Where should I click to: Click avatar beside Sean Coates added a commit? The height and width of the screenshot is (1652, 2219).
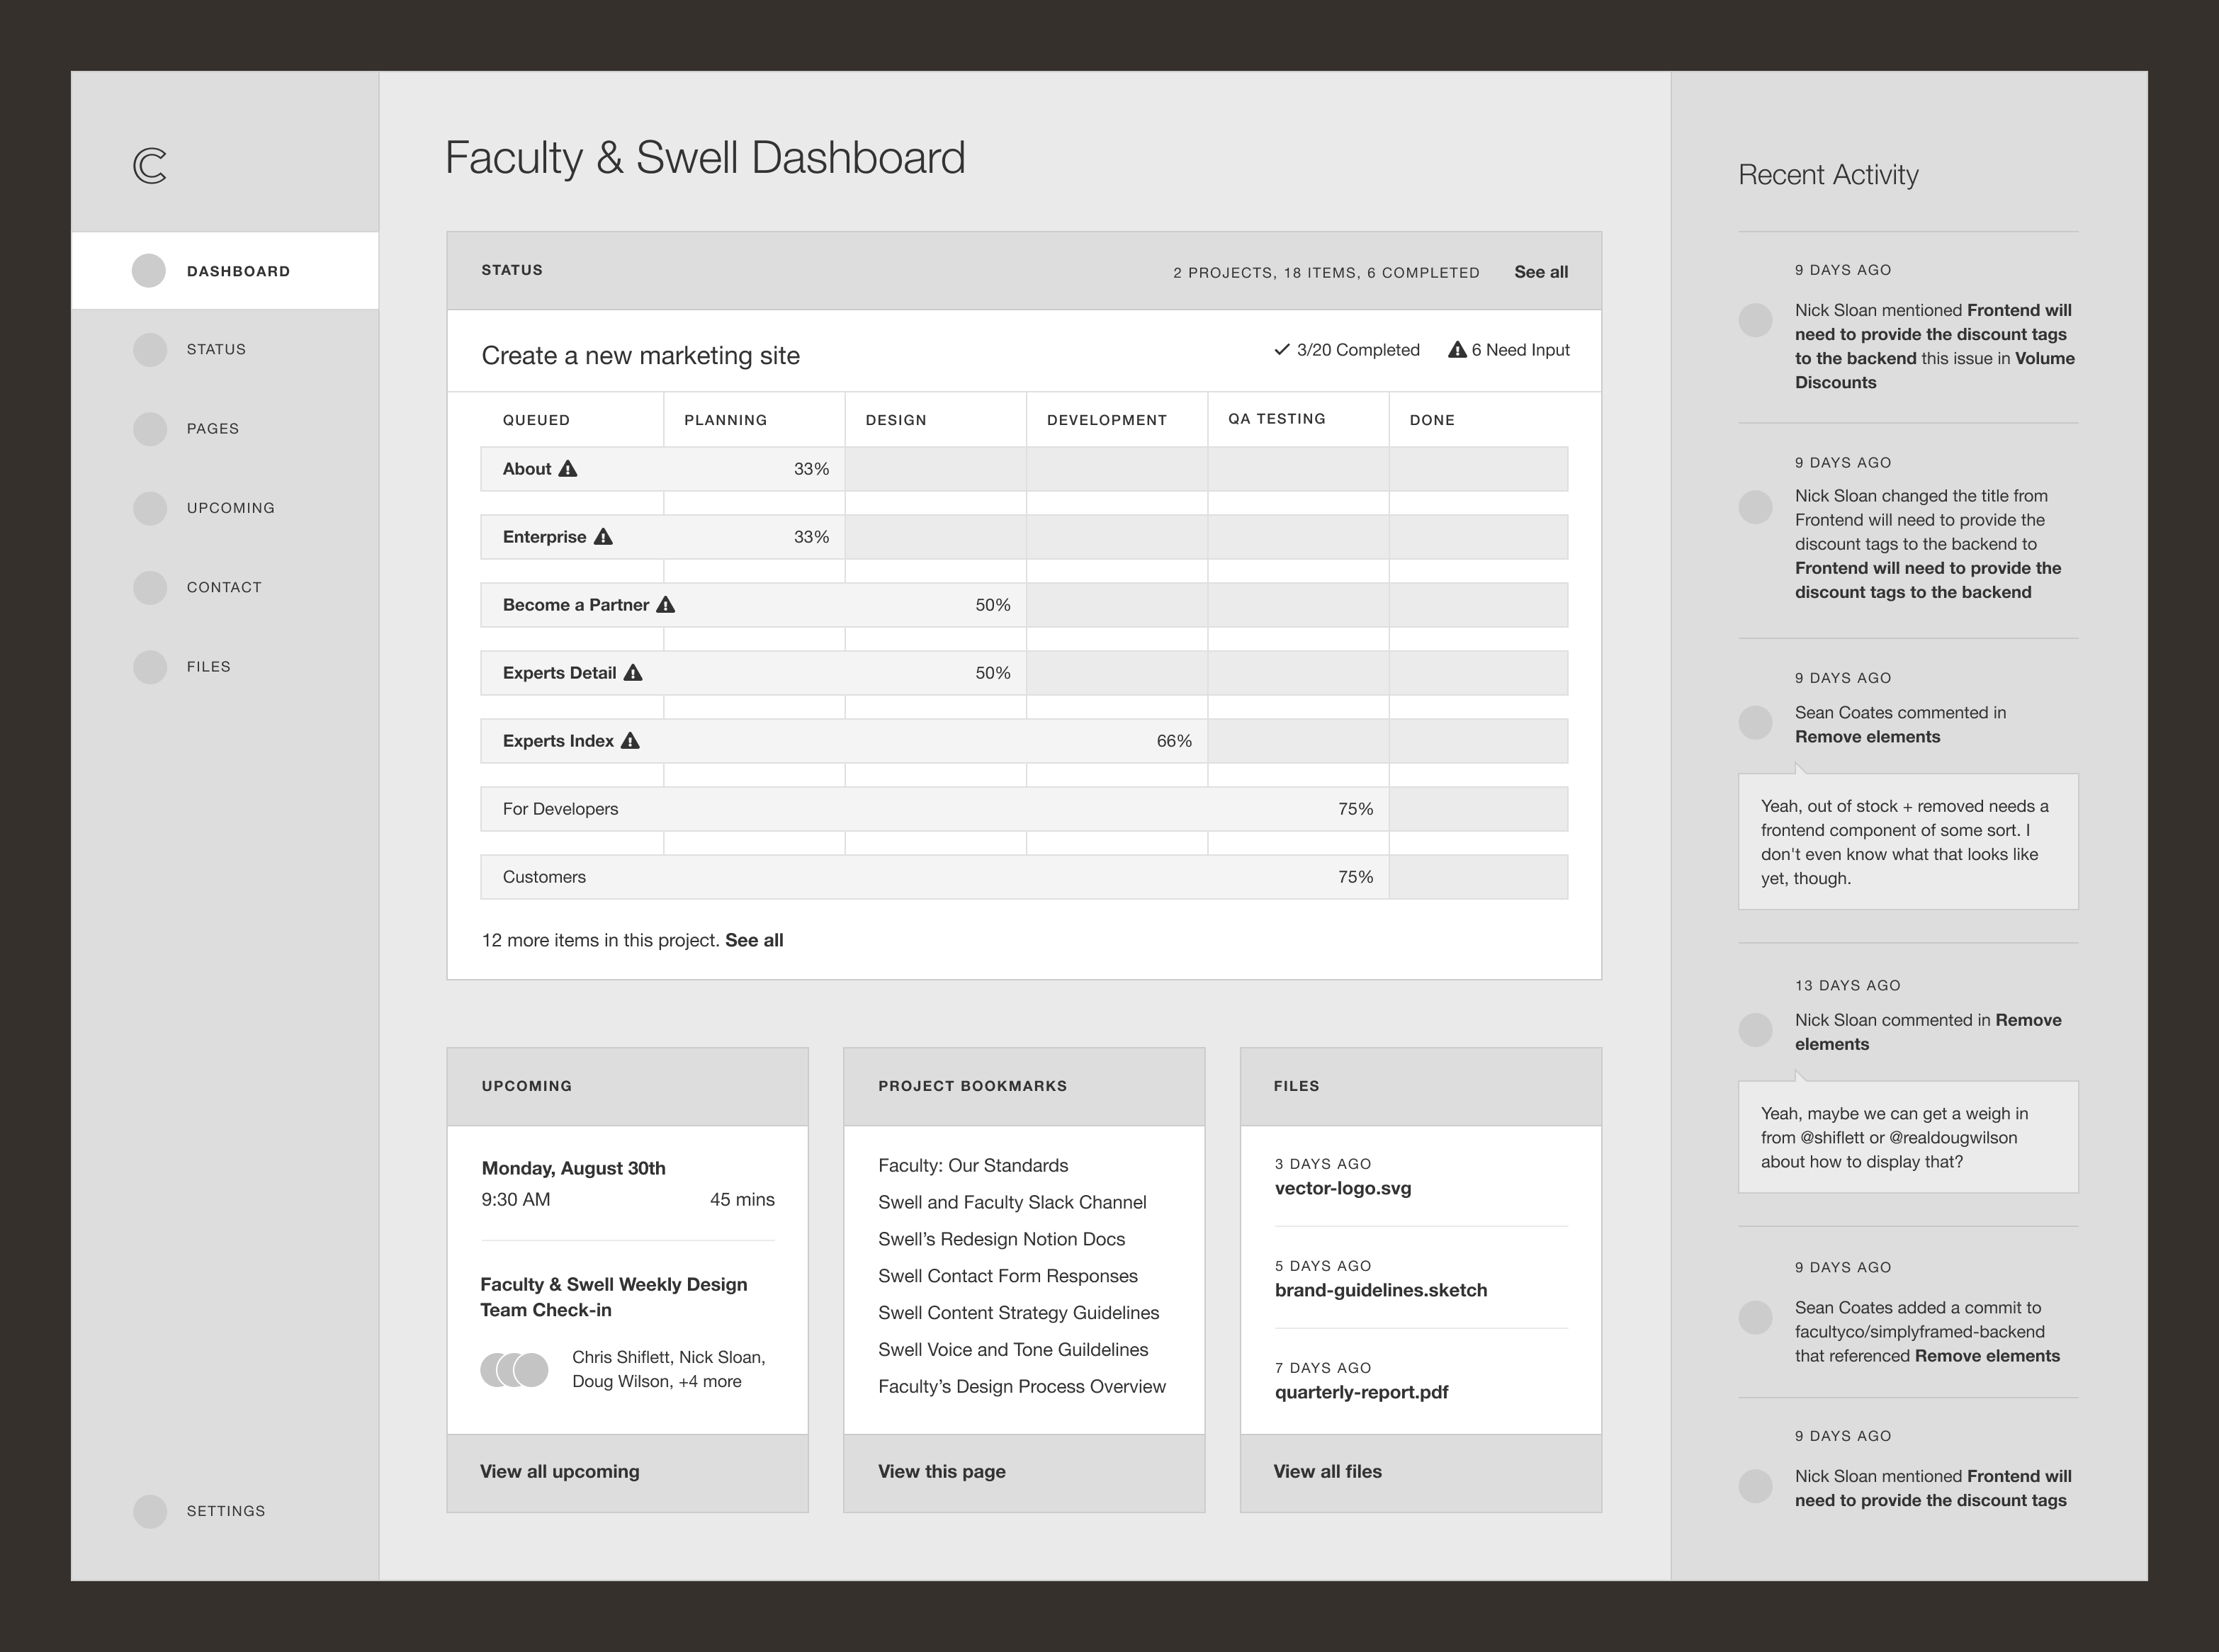coord(1755,1317)
